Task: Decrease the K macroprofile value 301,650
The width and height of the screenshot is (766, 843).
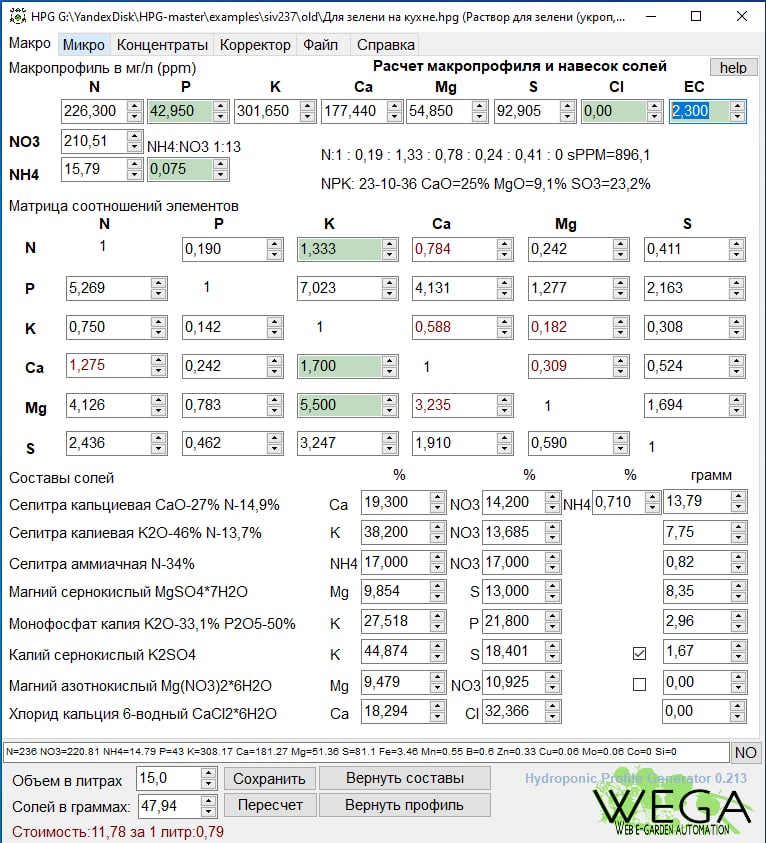Action: point(307,117)
